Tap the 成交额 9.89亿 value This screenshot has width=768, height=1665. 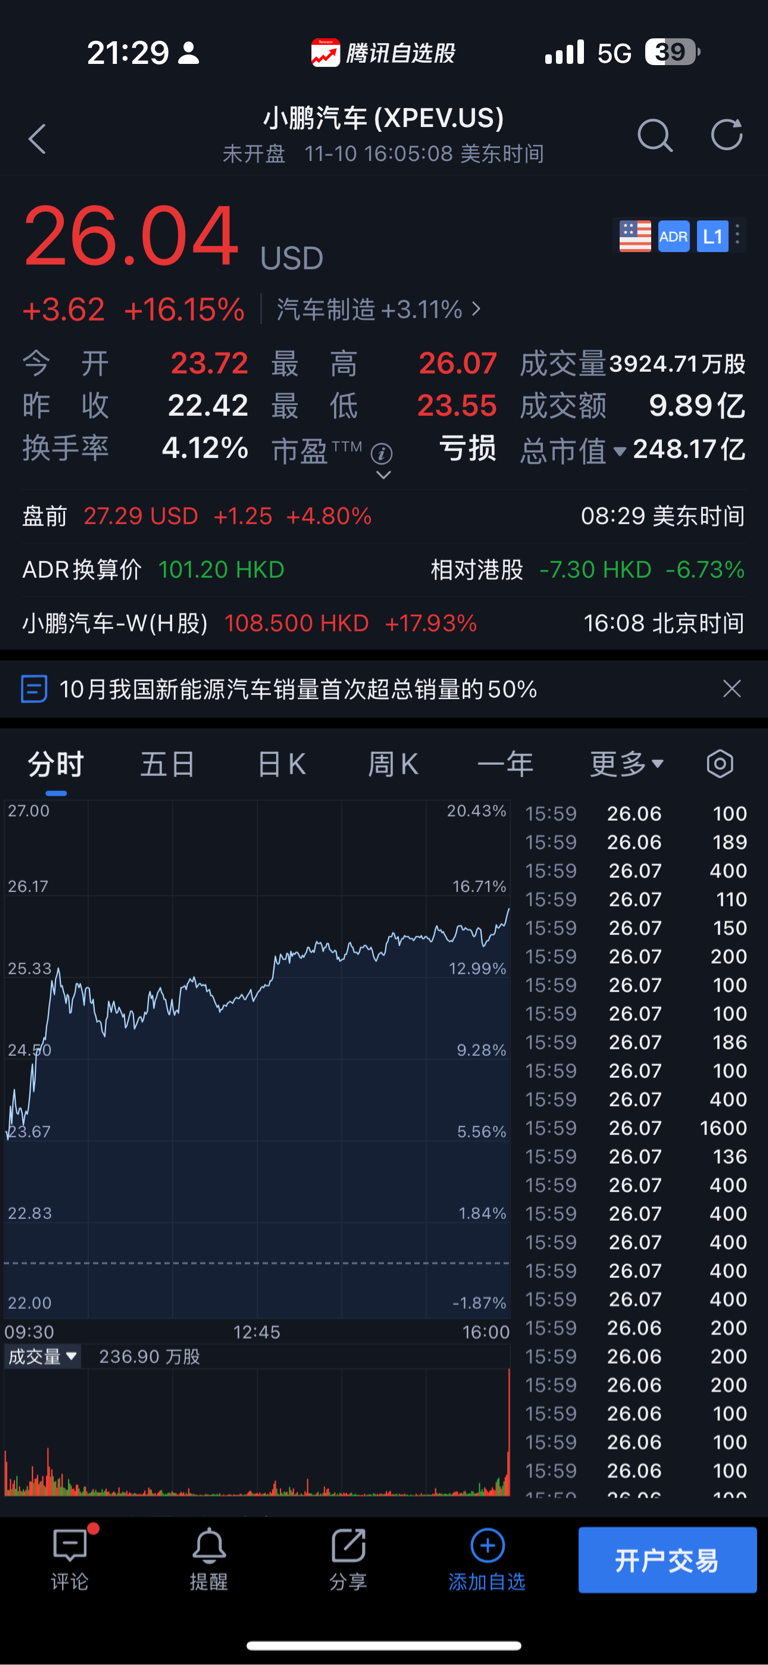(x=697, y=406)
